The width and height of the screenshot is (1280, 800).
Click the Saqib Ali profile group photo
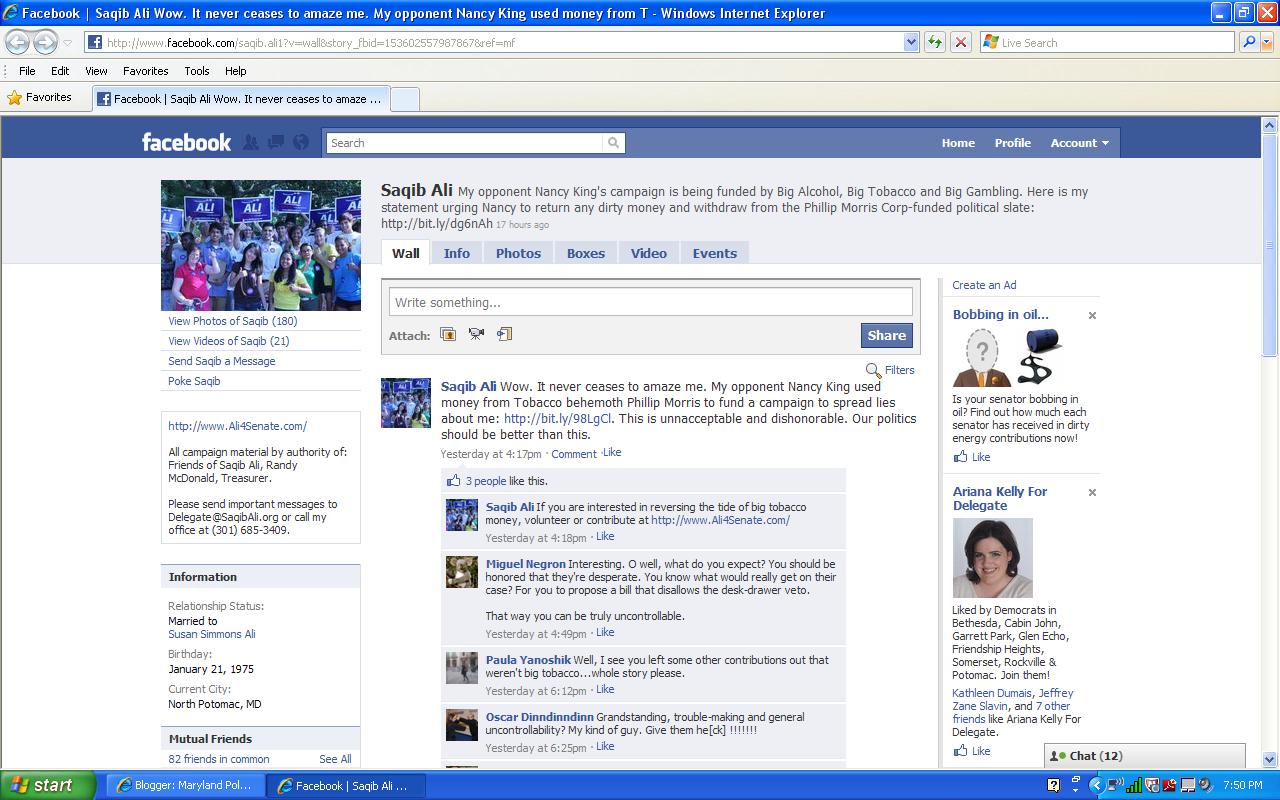(x=261, y=245)
